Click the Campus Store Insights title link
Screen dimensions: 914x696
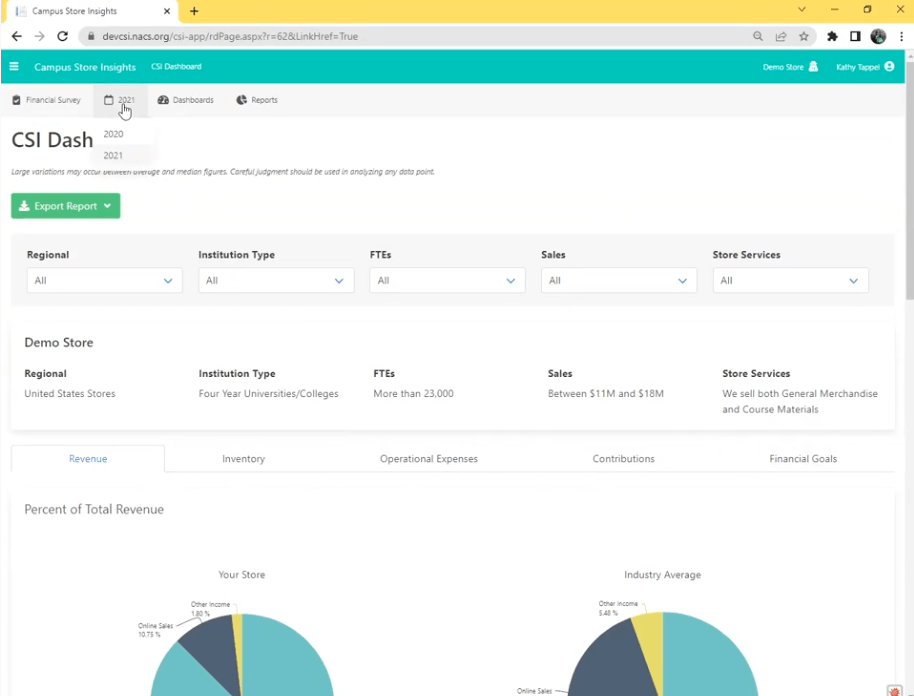(x=85, y=67)
